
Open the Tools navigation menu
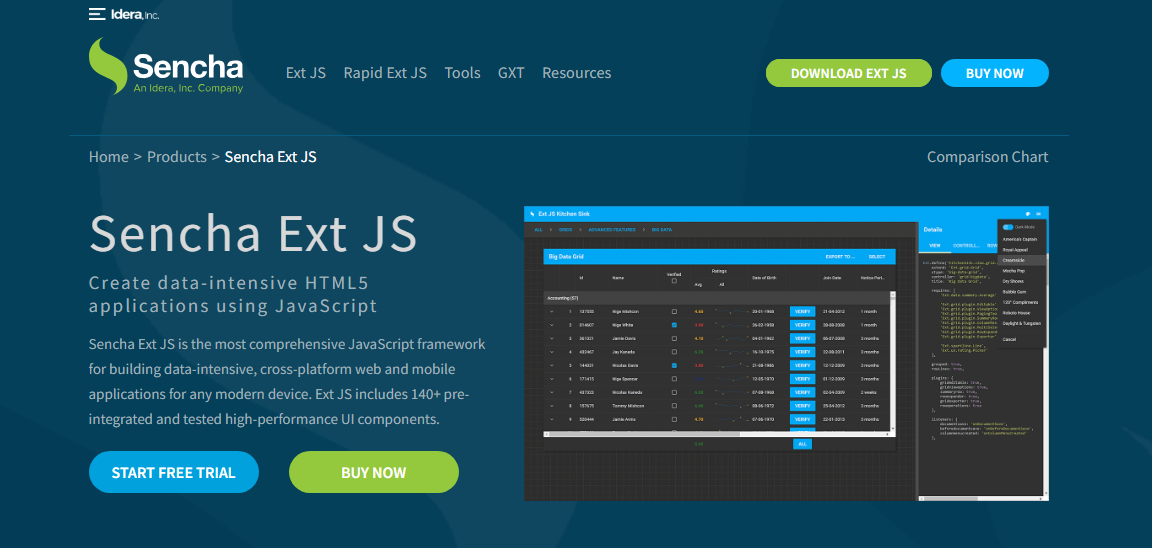[x=462, y=73]
